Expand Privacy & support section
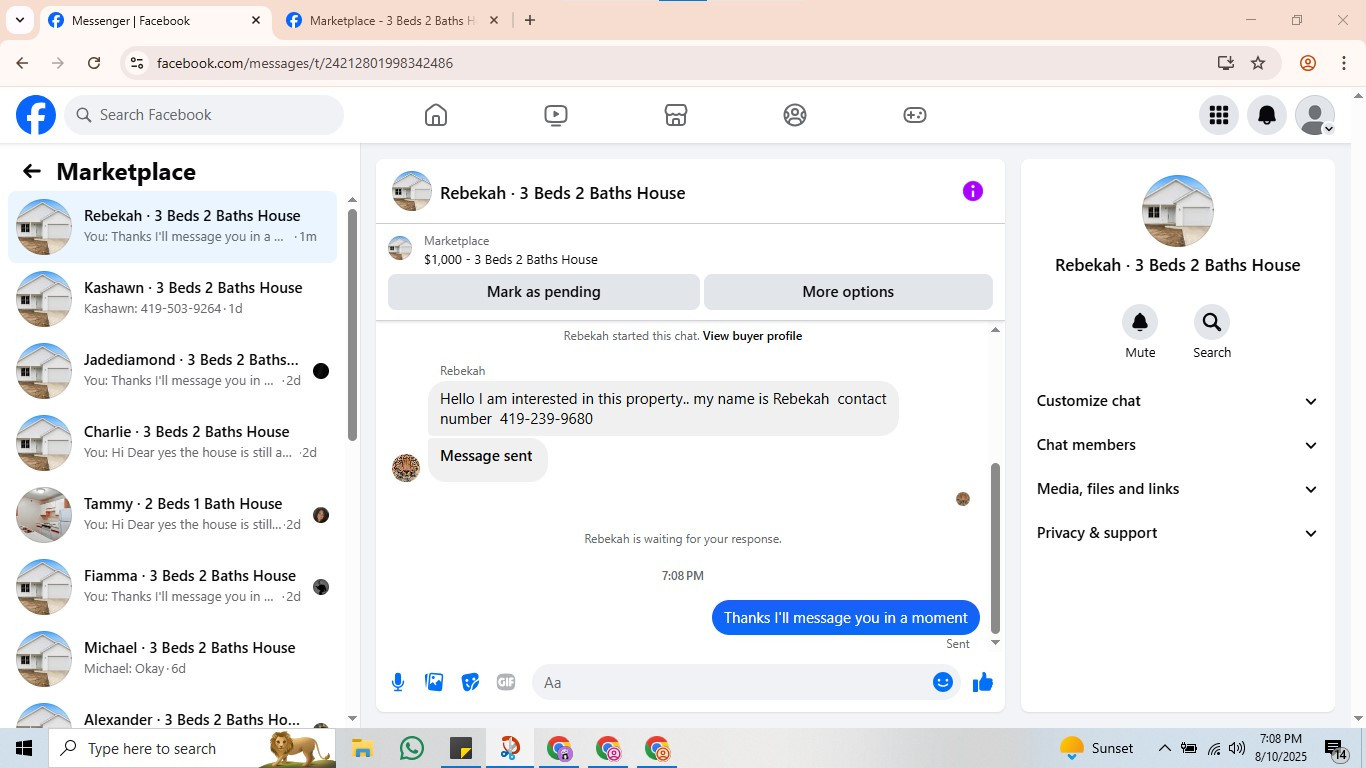 (1178, 533)
